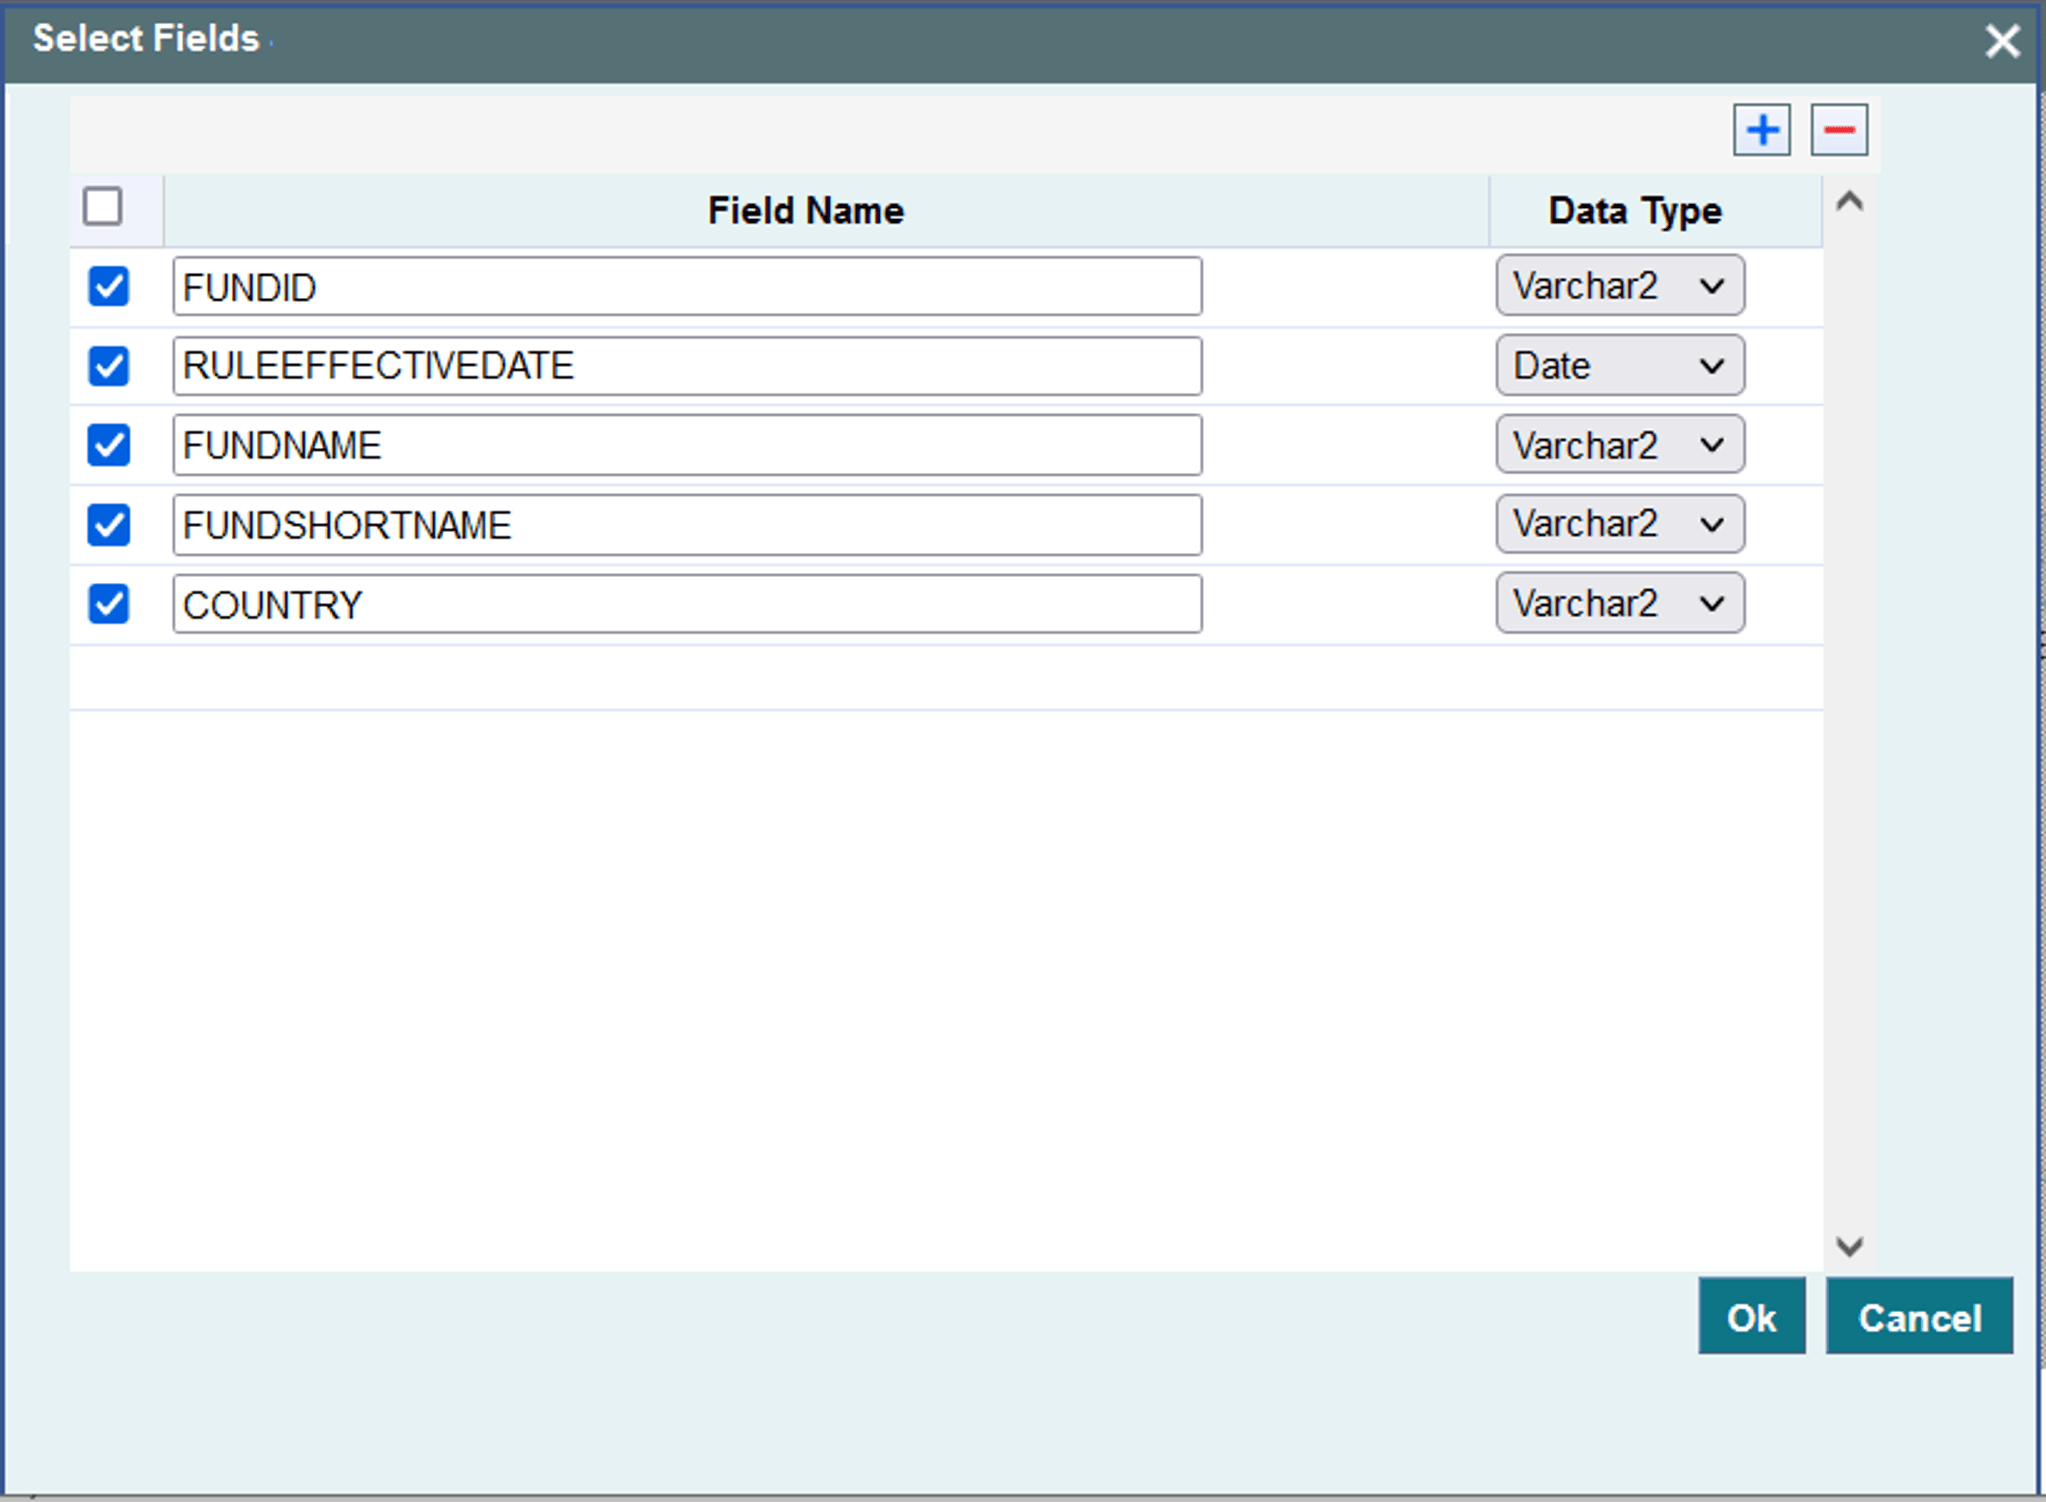This screenshot has height=1502, width=2046.
Task: Uncheck the COUNTRY row checkbox
Action: coord(108,604)
